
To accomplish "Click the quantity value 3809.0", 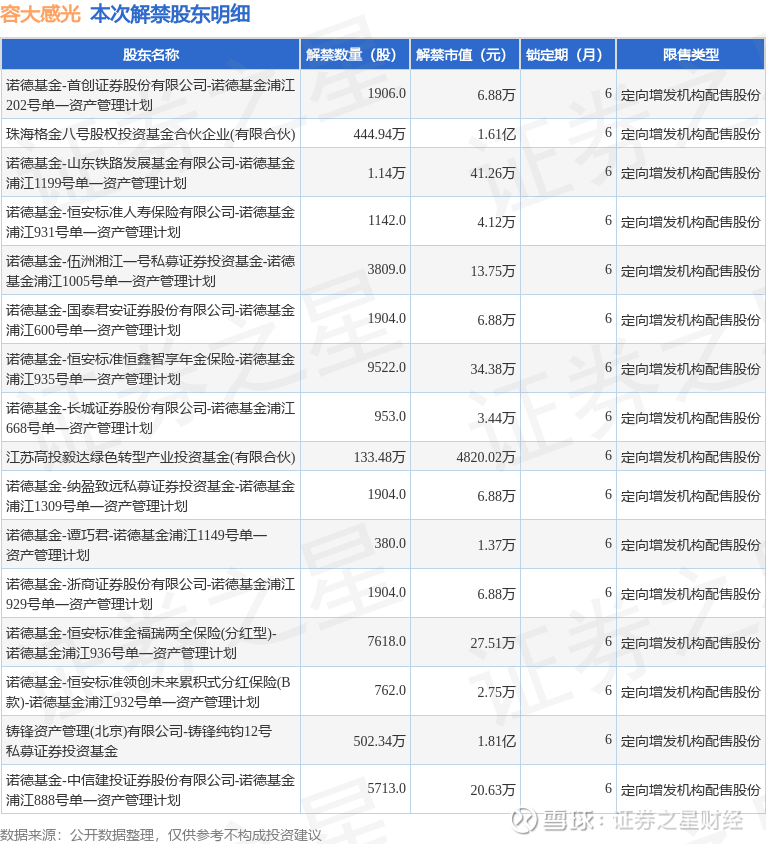I will coord(386,269).
